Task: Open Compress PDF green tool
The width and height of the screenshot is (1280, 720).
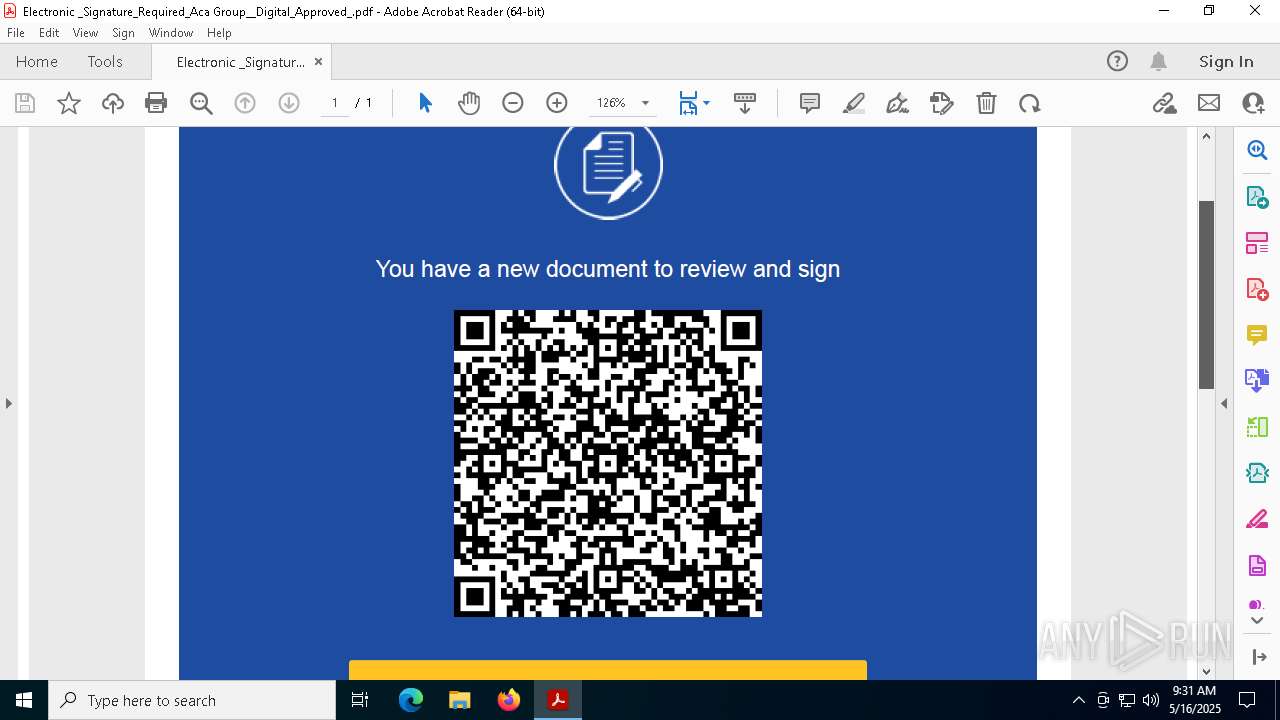Action: click(1257, 427)
